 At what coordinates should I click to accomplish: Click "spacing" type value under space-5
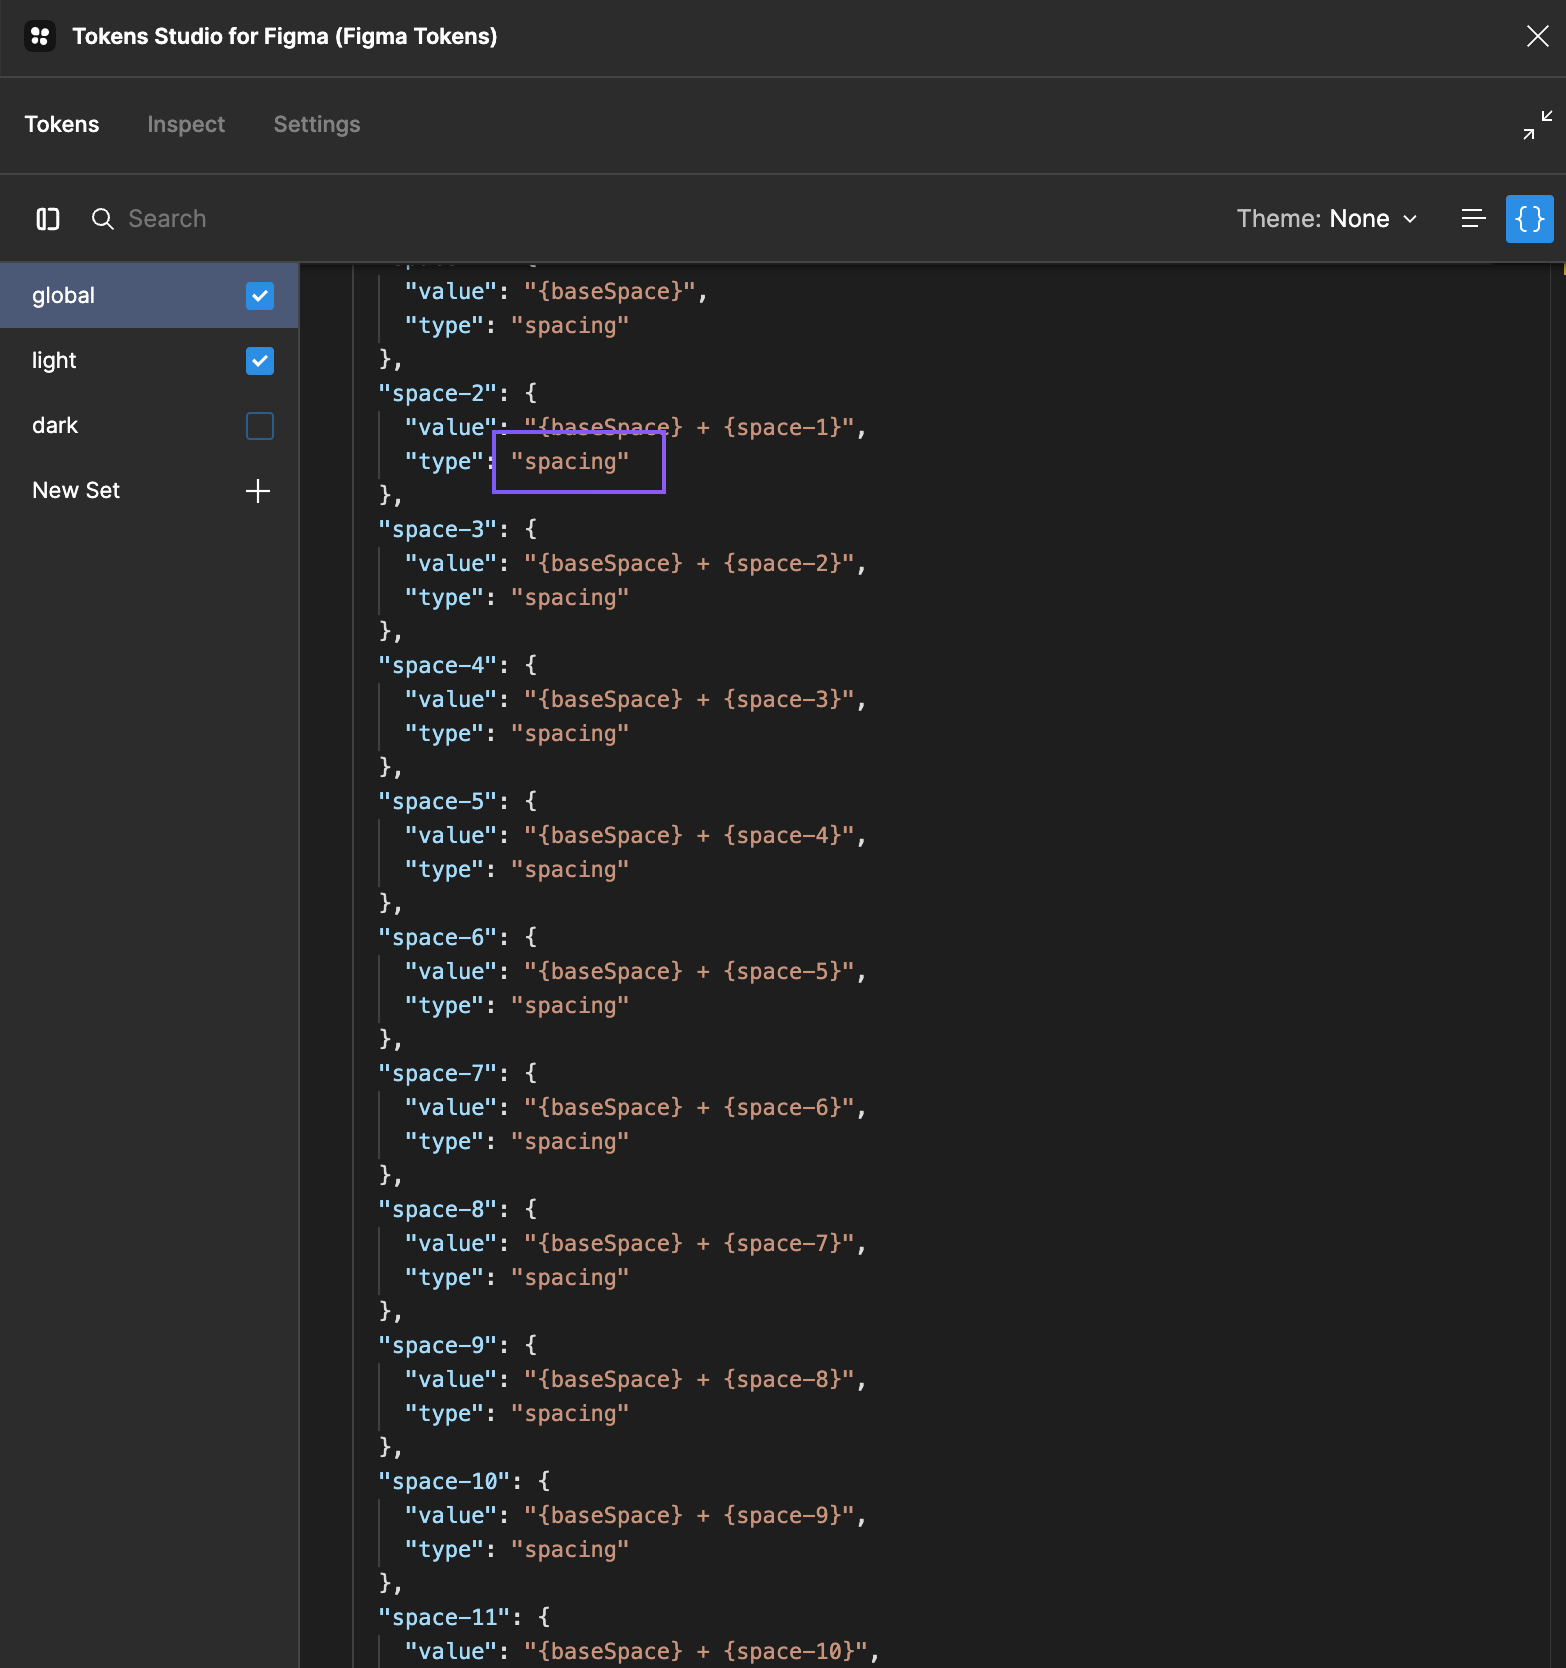click(x=570, y=870)
